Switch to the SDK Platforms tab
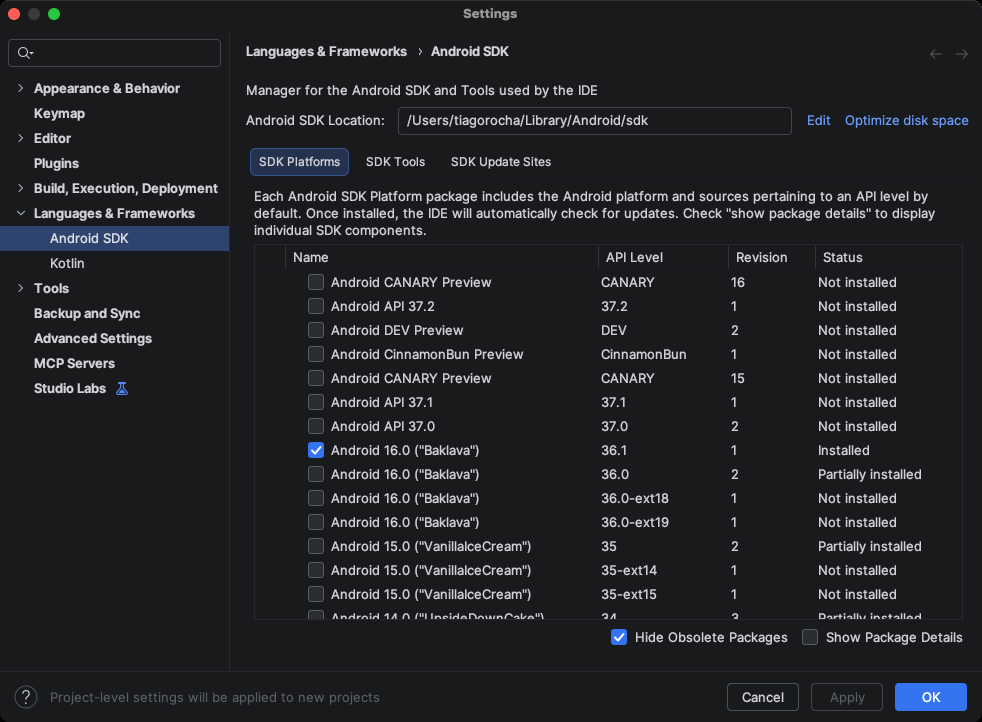The height and width of the screenshot is (722, 982). click(299, 162)
